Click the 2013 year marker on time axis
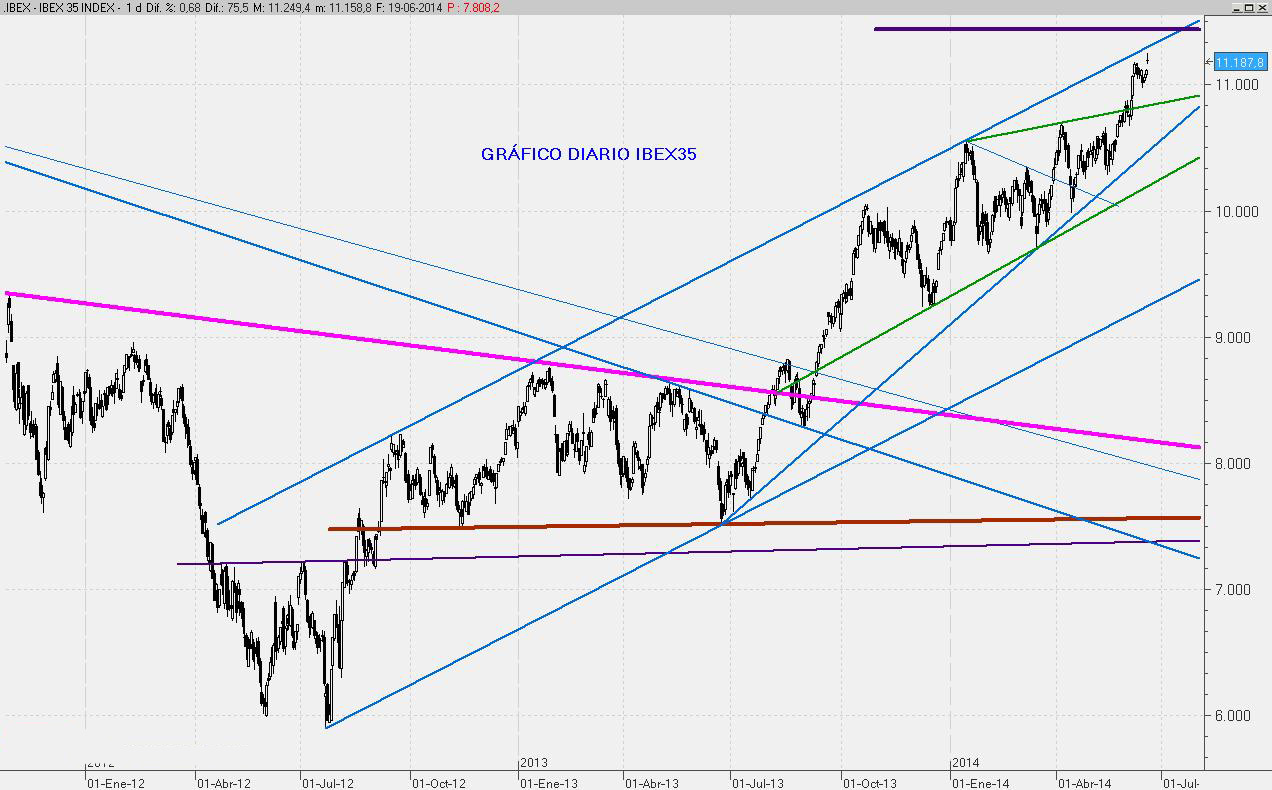Screen dimensions: 1272x790 pos(533,763)
